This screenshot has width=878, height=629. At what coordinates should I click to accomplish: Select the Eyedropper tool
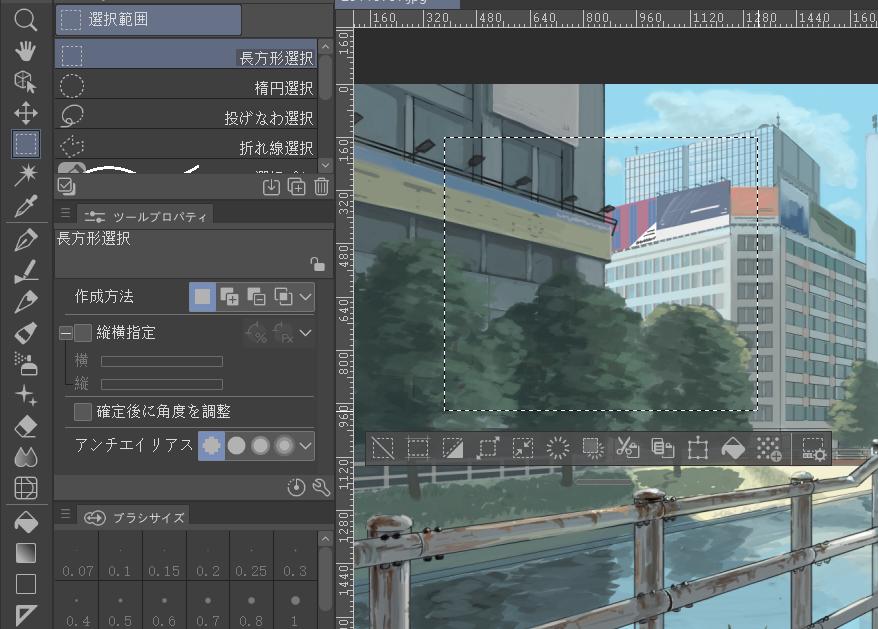pos(26,206)
